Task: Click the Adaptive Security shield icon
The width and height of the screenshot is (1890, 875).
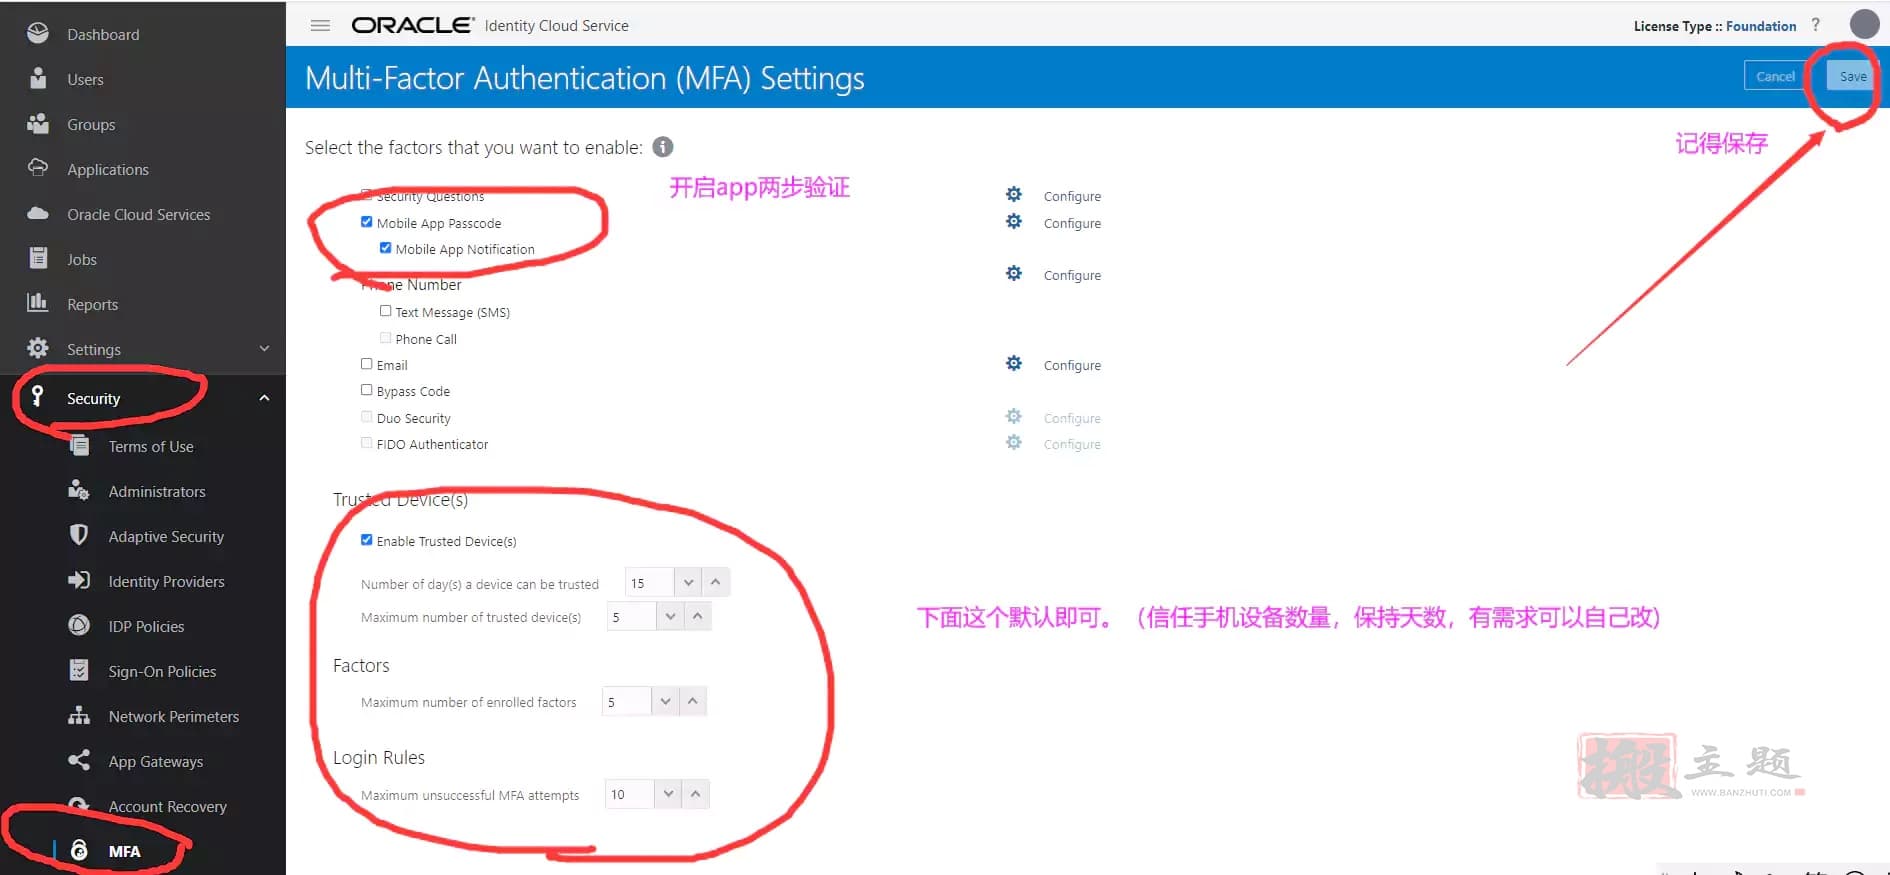Action: tap(79, 535)
